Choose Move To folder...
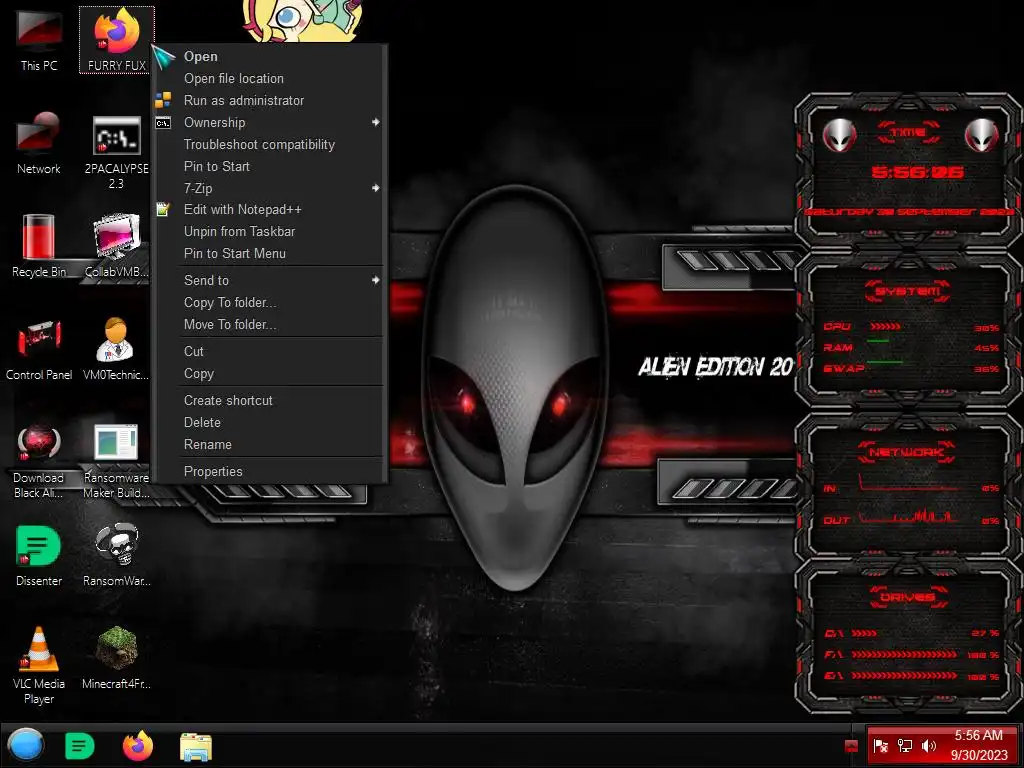The image size is (1024, 768). tap(270, 325)
